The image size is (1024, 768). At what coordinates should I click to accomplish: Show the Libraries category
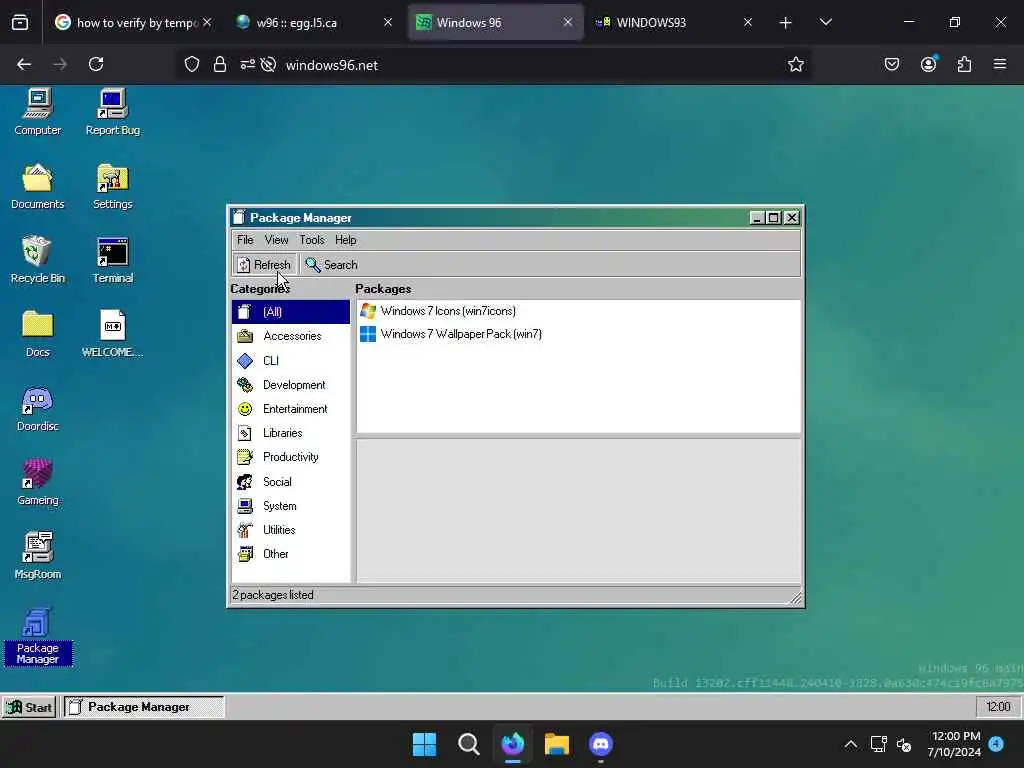pyautogui.click(x=291, y=433)
